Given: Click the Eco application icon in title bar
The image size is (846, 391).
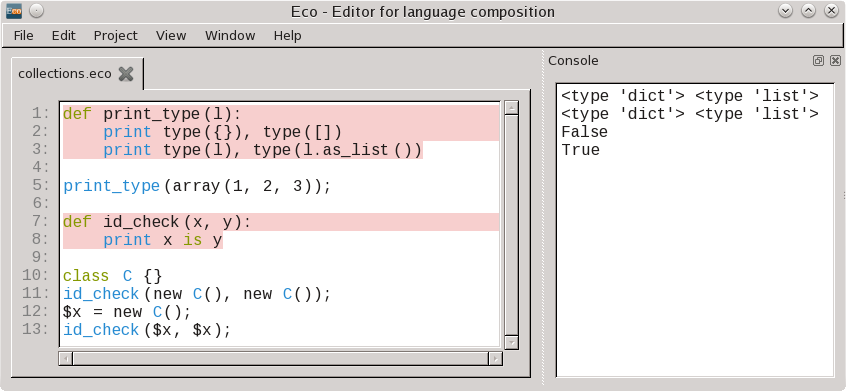Looking at the screenshot, I should [14, 11].
